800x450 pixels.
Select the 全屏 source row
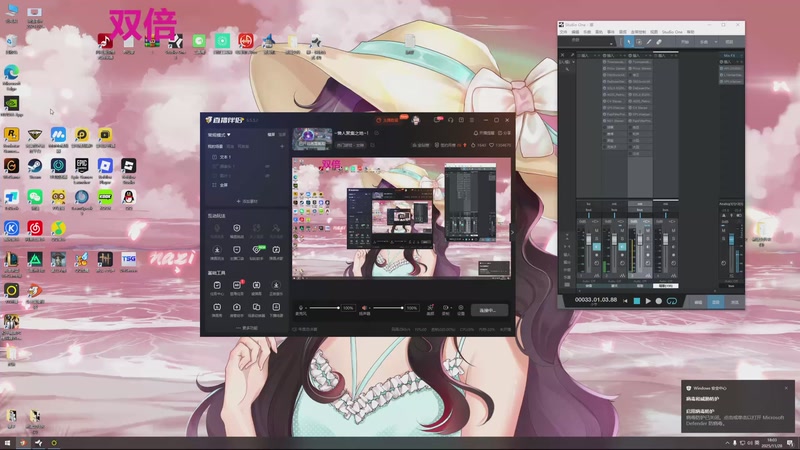[x=248, y=185]
